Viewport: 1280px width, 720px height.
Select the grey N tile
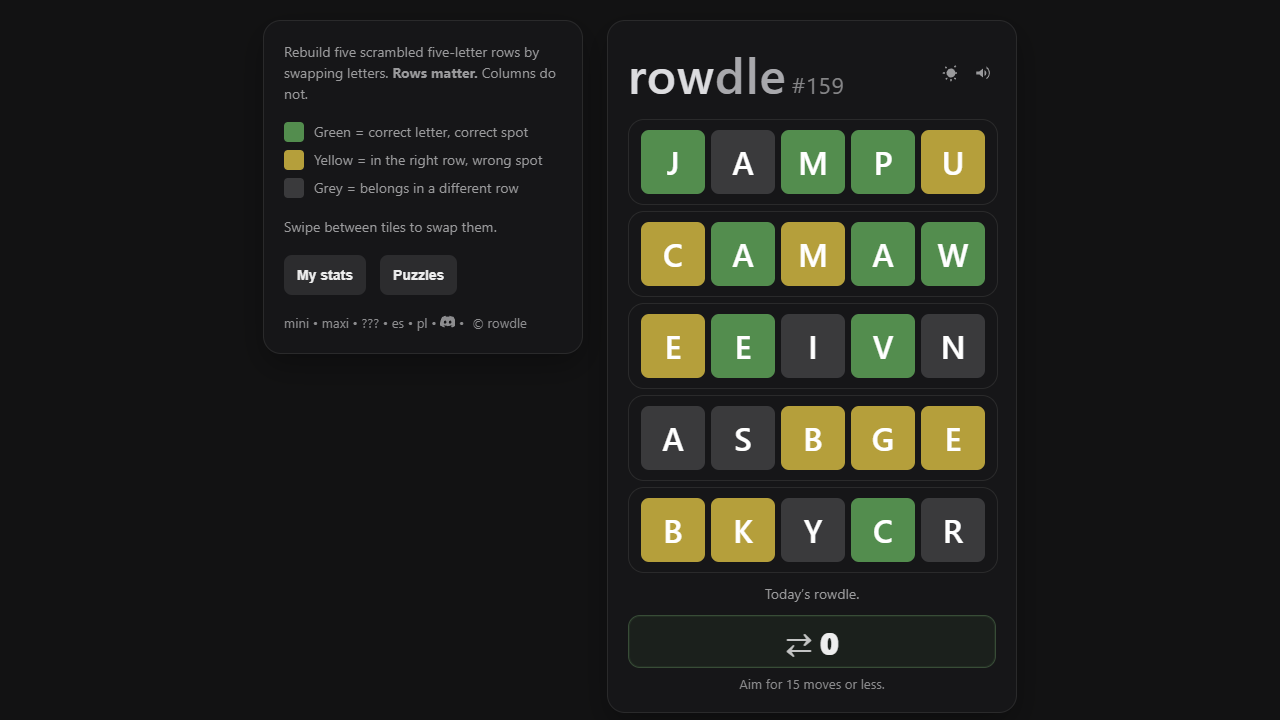tap(953, 346)
